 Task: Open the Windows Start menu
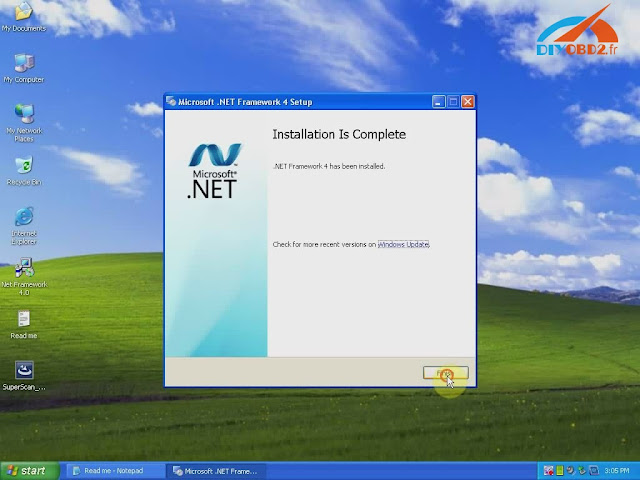pos(30,471)
